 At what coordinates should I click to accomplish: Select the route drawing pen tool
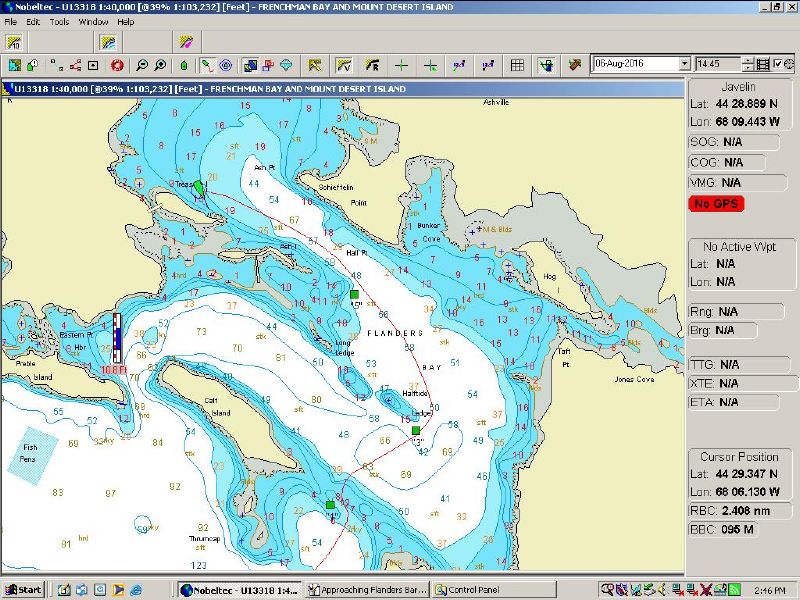206,67
